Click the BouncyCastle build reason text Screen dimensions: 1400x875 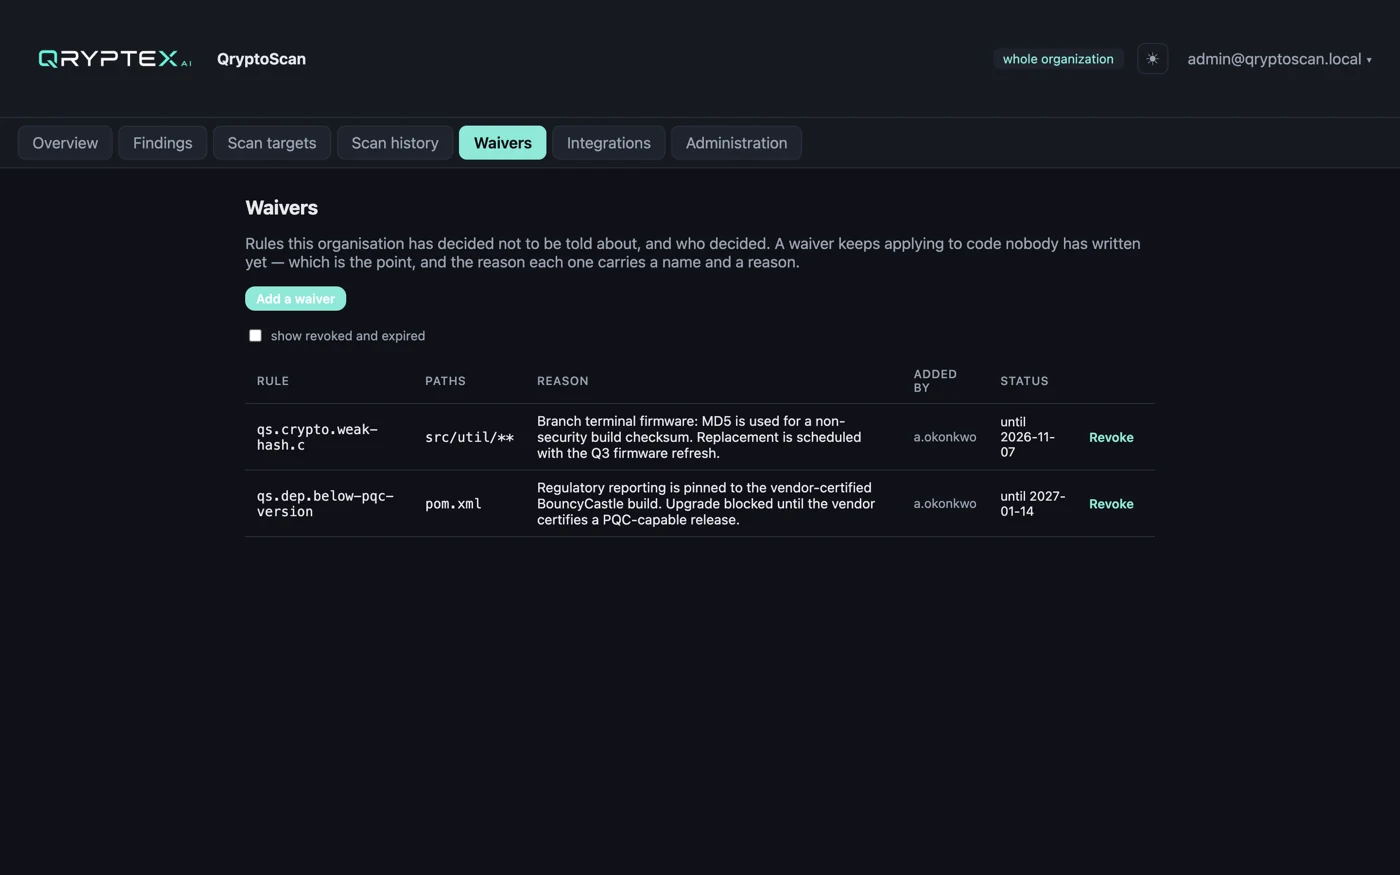(x=706, y=504)
